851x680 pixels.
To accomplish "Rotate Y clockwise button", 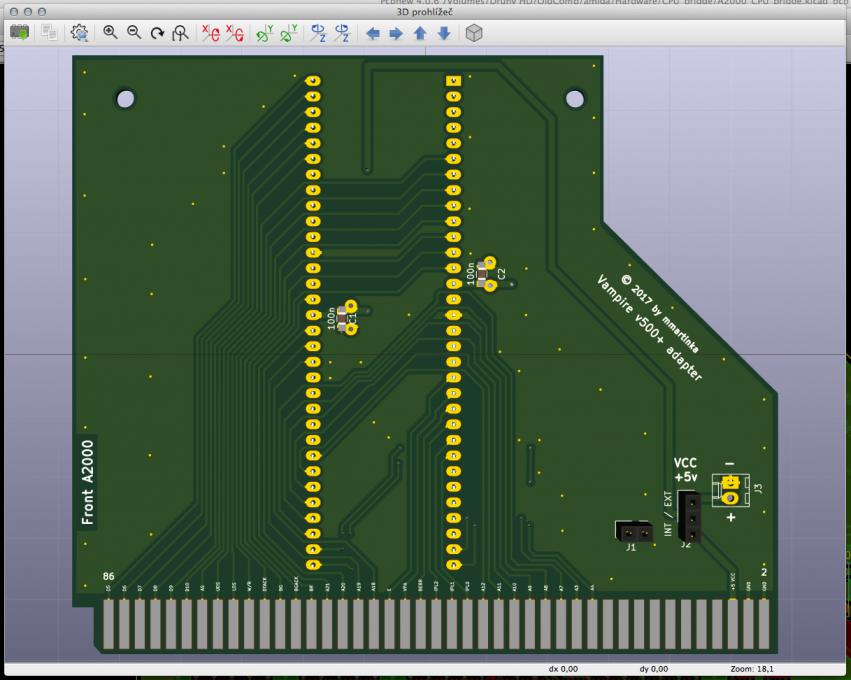I will [x=265, y=33].
